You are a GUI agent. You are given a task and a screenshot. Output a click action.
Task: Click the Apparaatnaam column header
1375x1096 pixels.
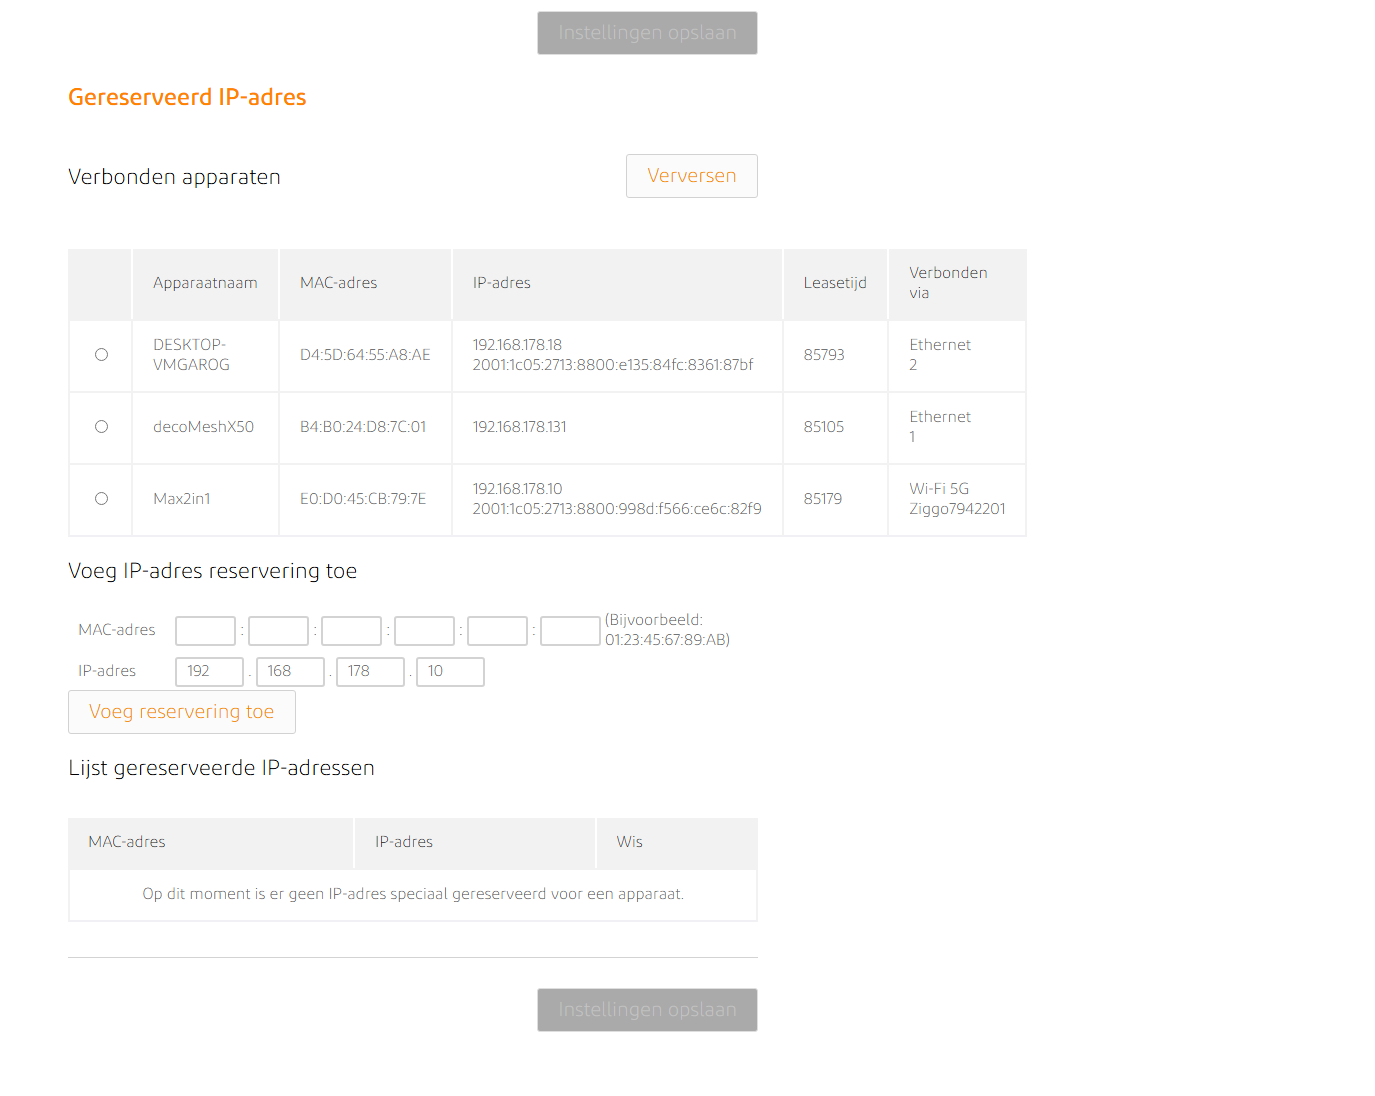tap(205, 283)
